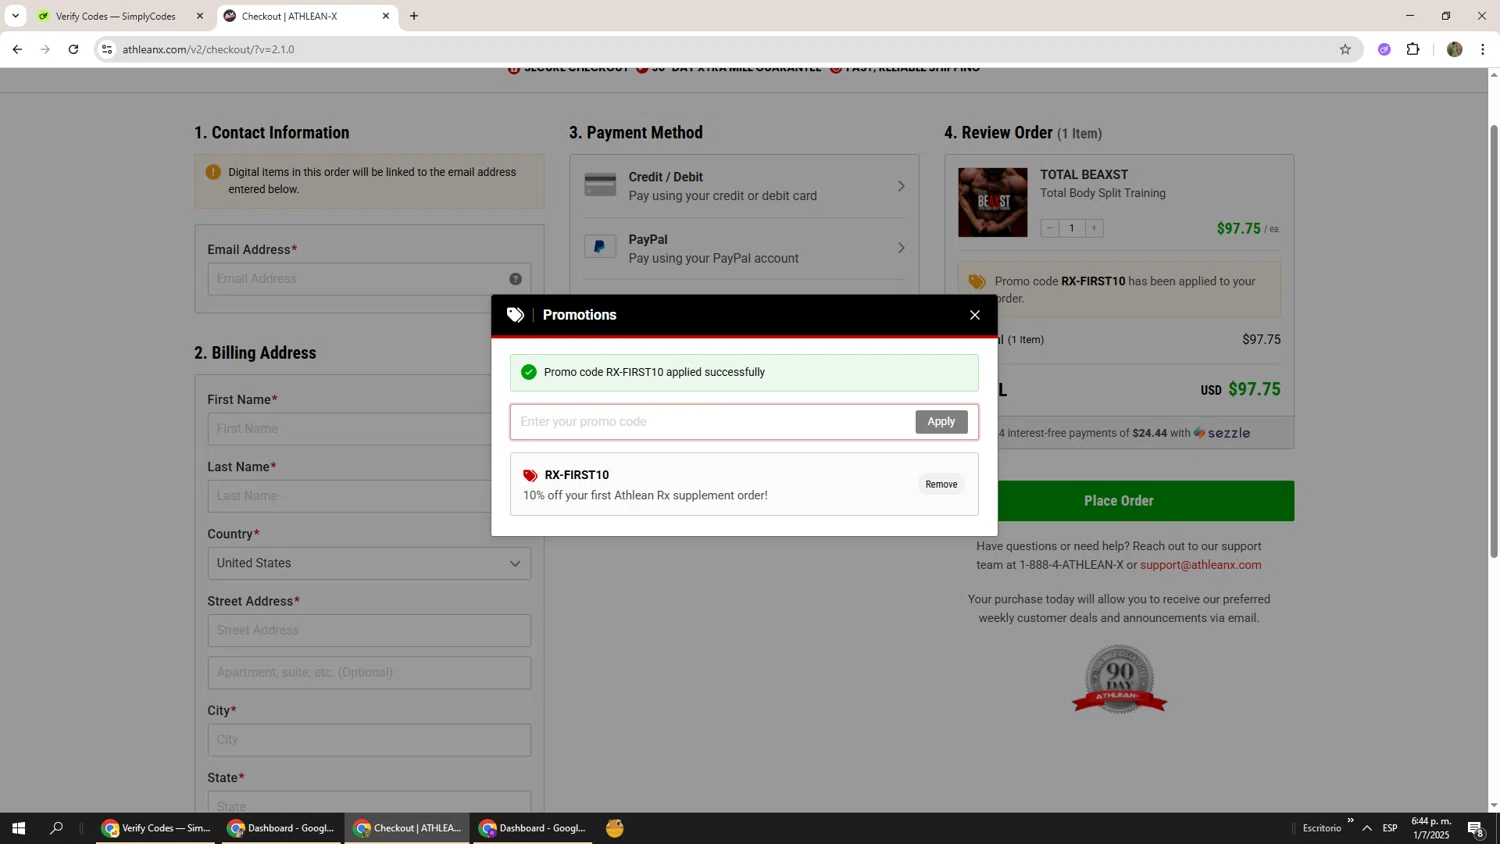Viewport: 1500px width, 844px height.
Task: Open the TOTAL BEAXST product thumbnail
Action: tap(992, 202)
